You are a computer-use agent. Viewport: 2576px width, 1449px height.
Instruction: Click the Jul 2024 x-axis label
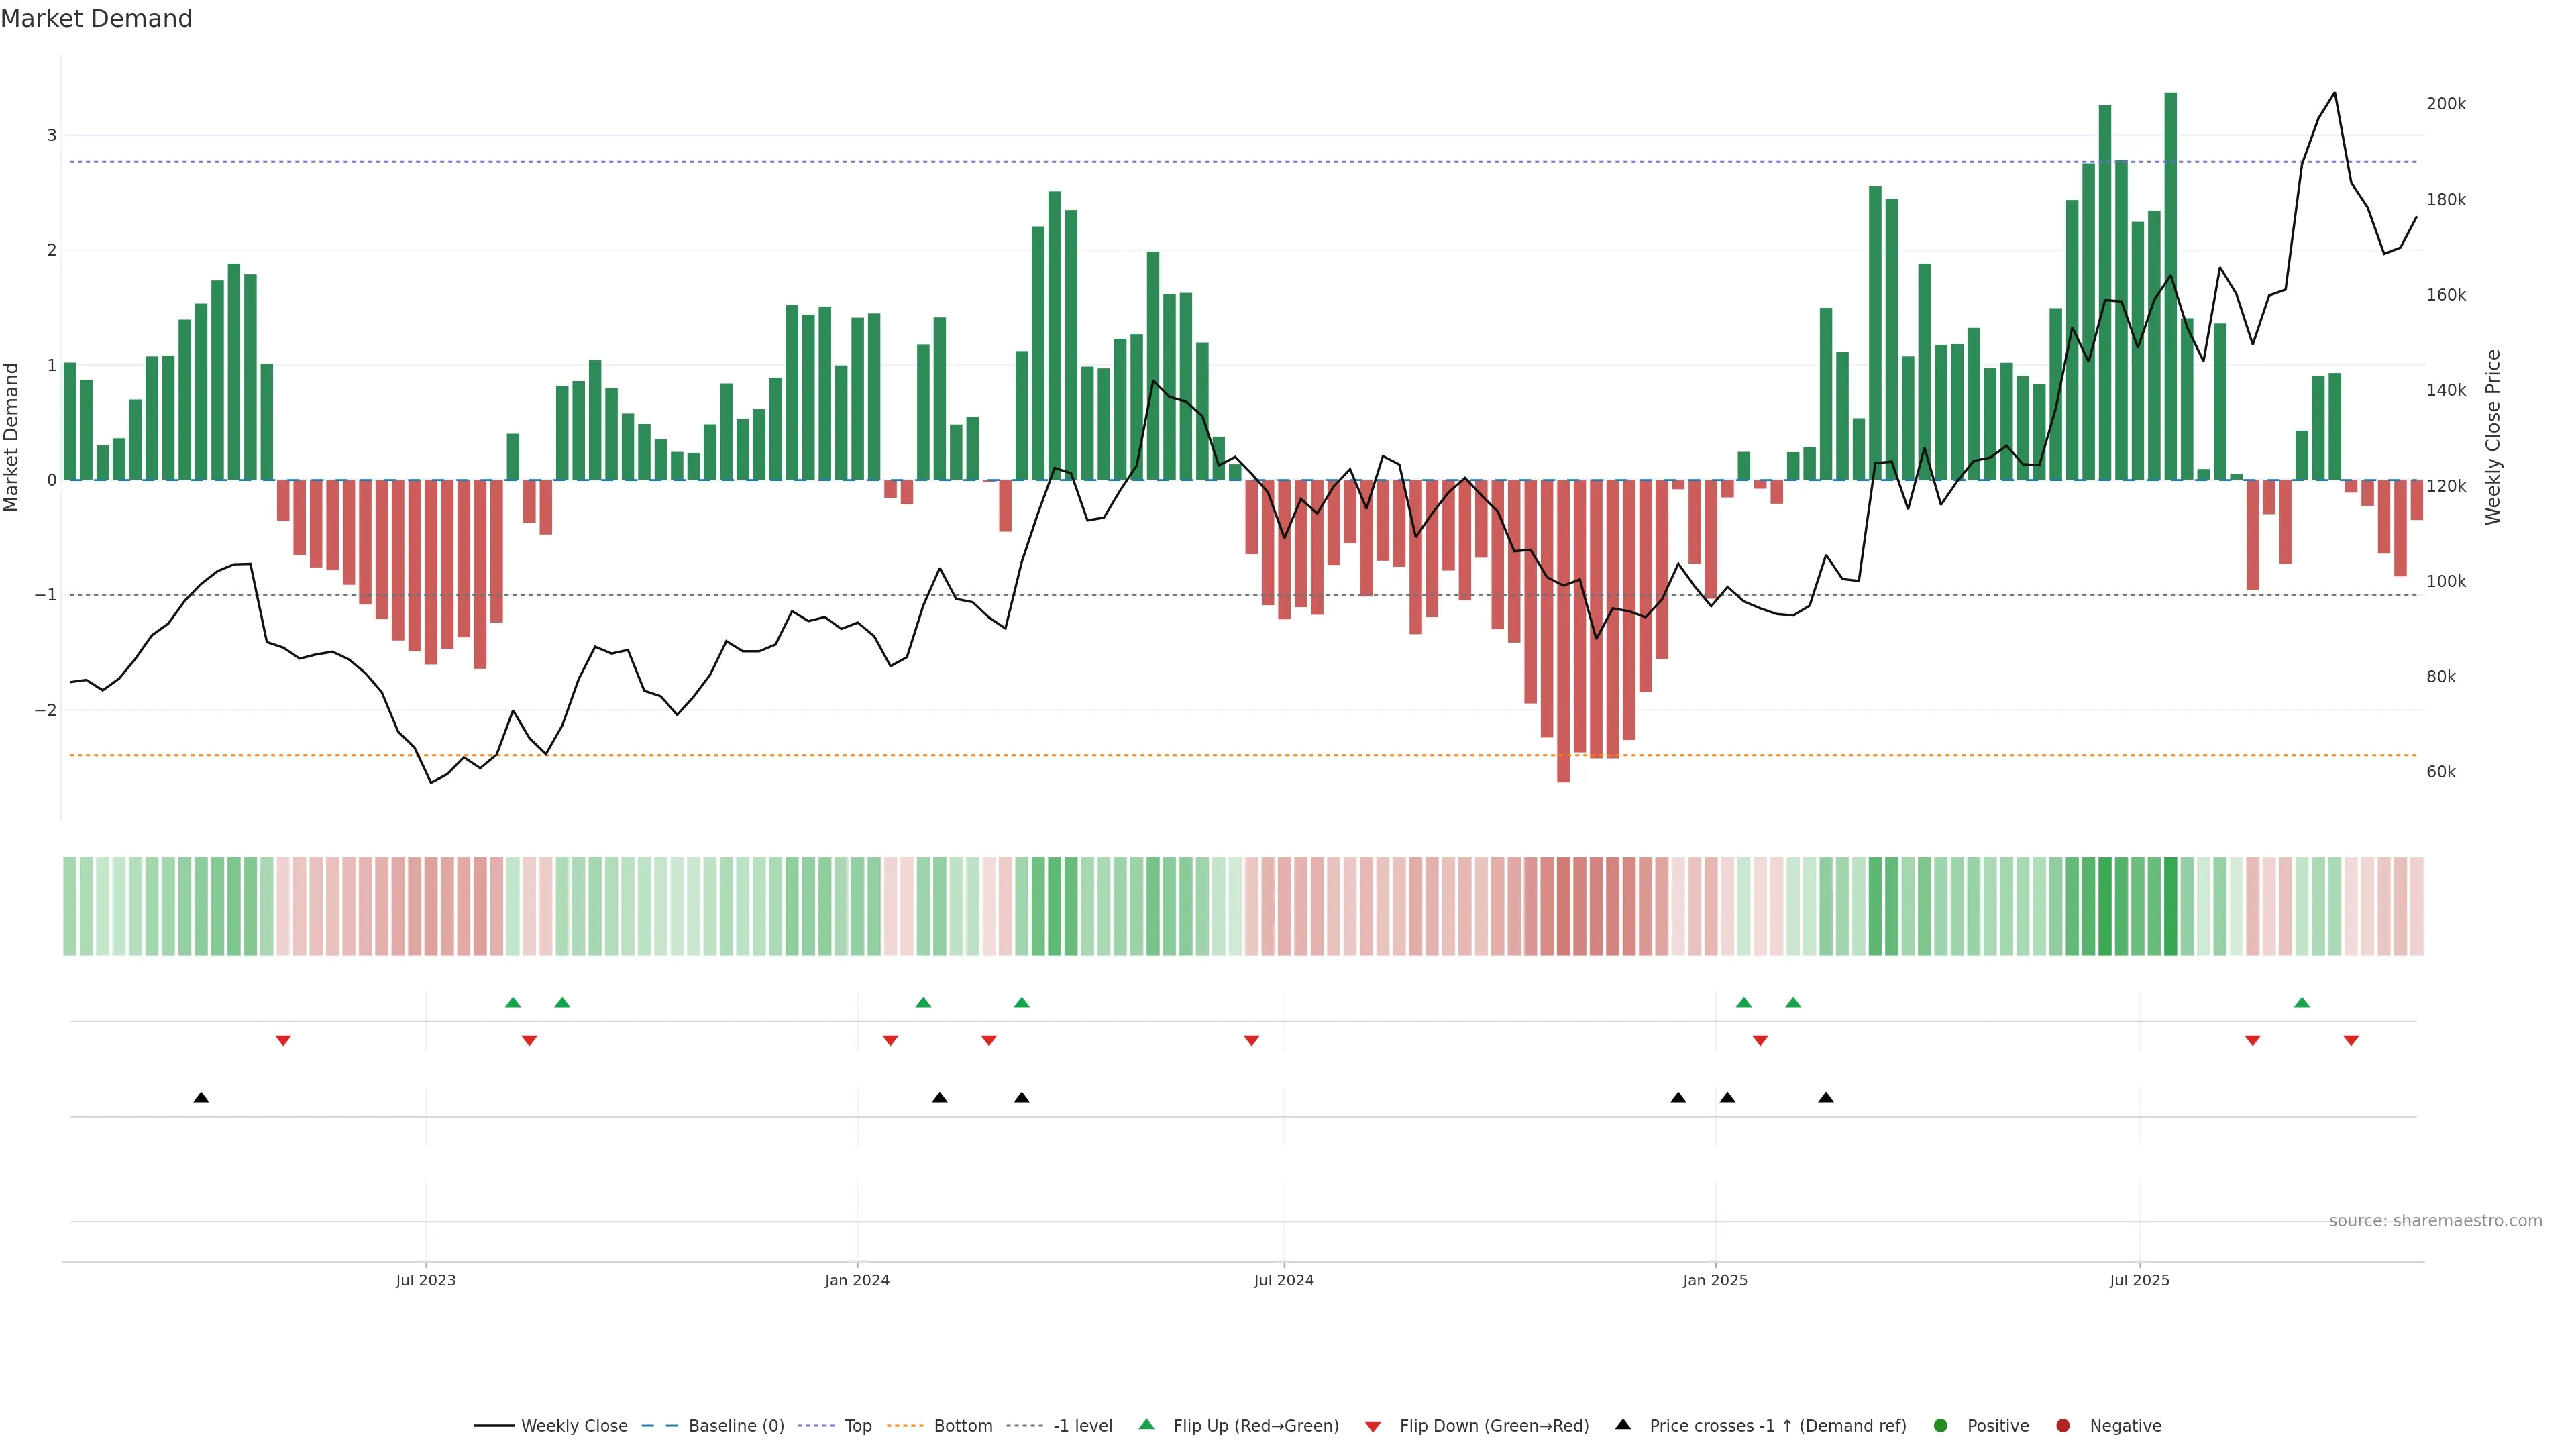pos(1284,1281)
